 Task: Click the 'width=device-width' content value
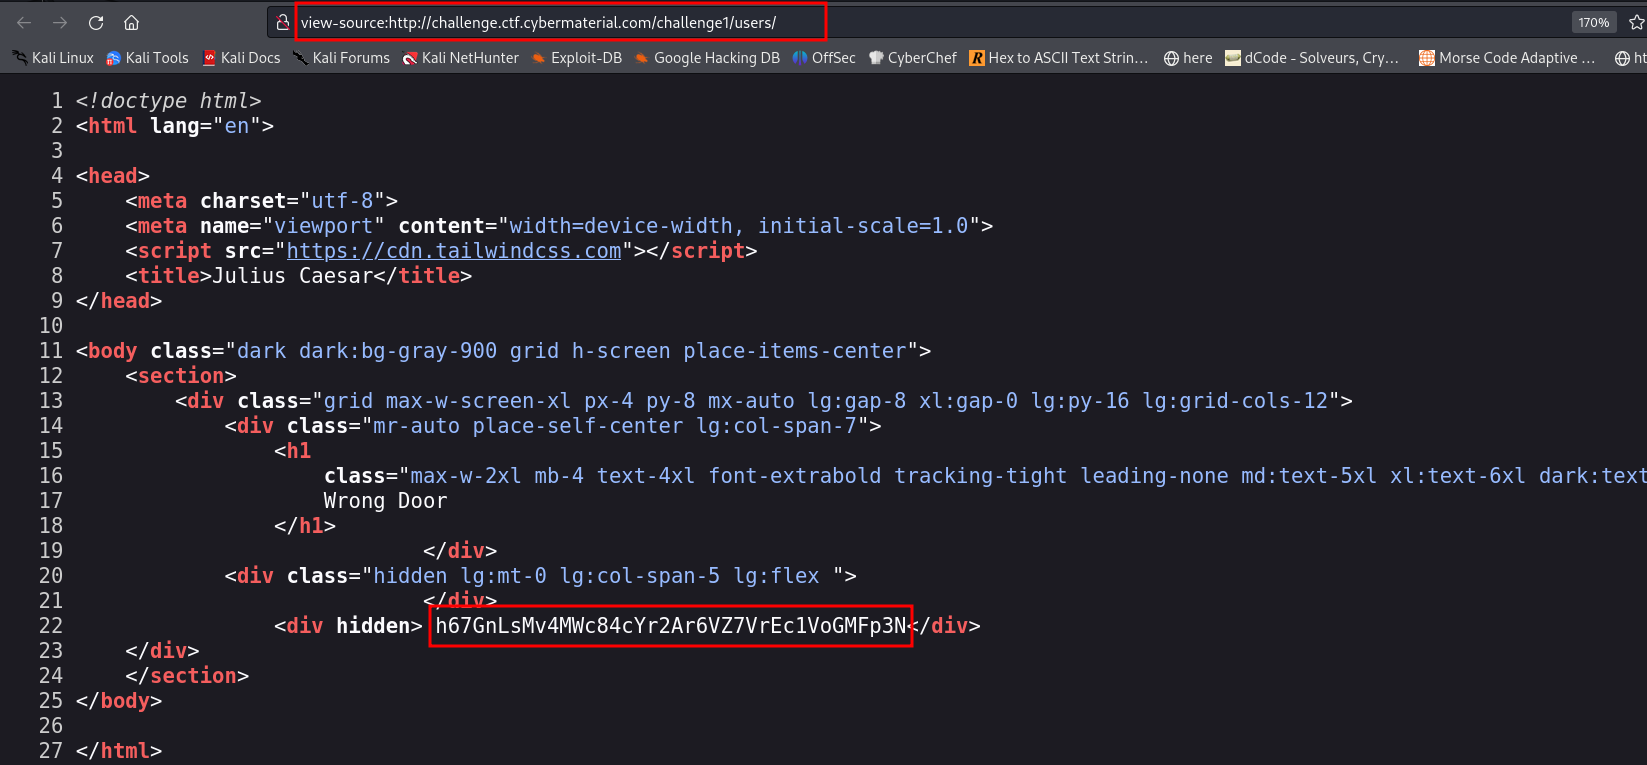(739, 226)
